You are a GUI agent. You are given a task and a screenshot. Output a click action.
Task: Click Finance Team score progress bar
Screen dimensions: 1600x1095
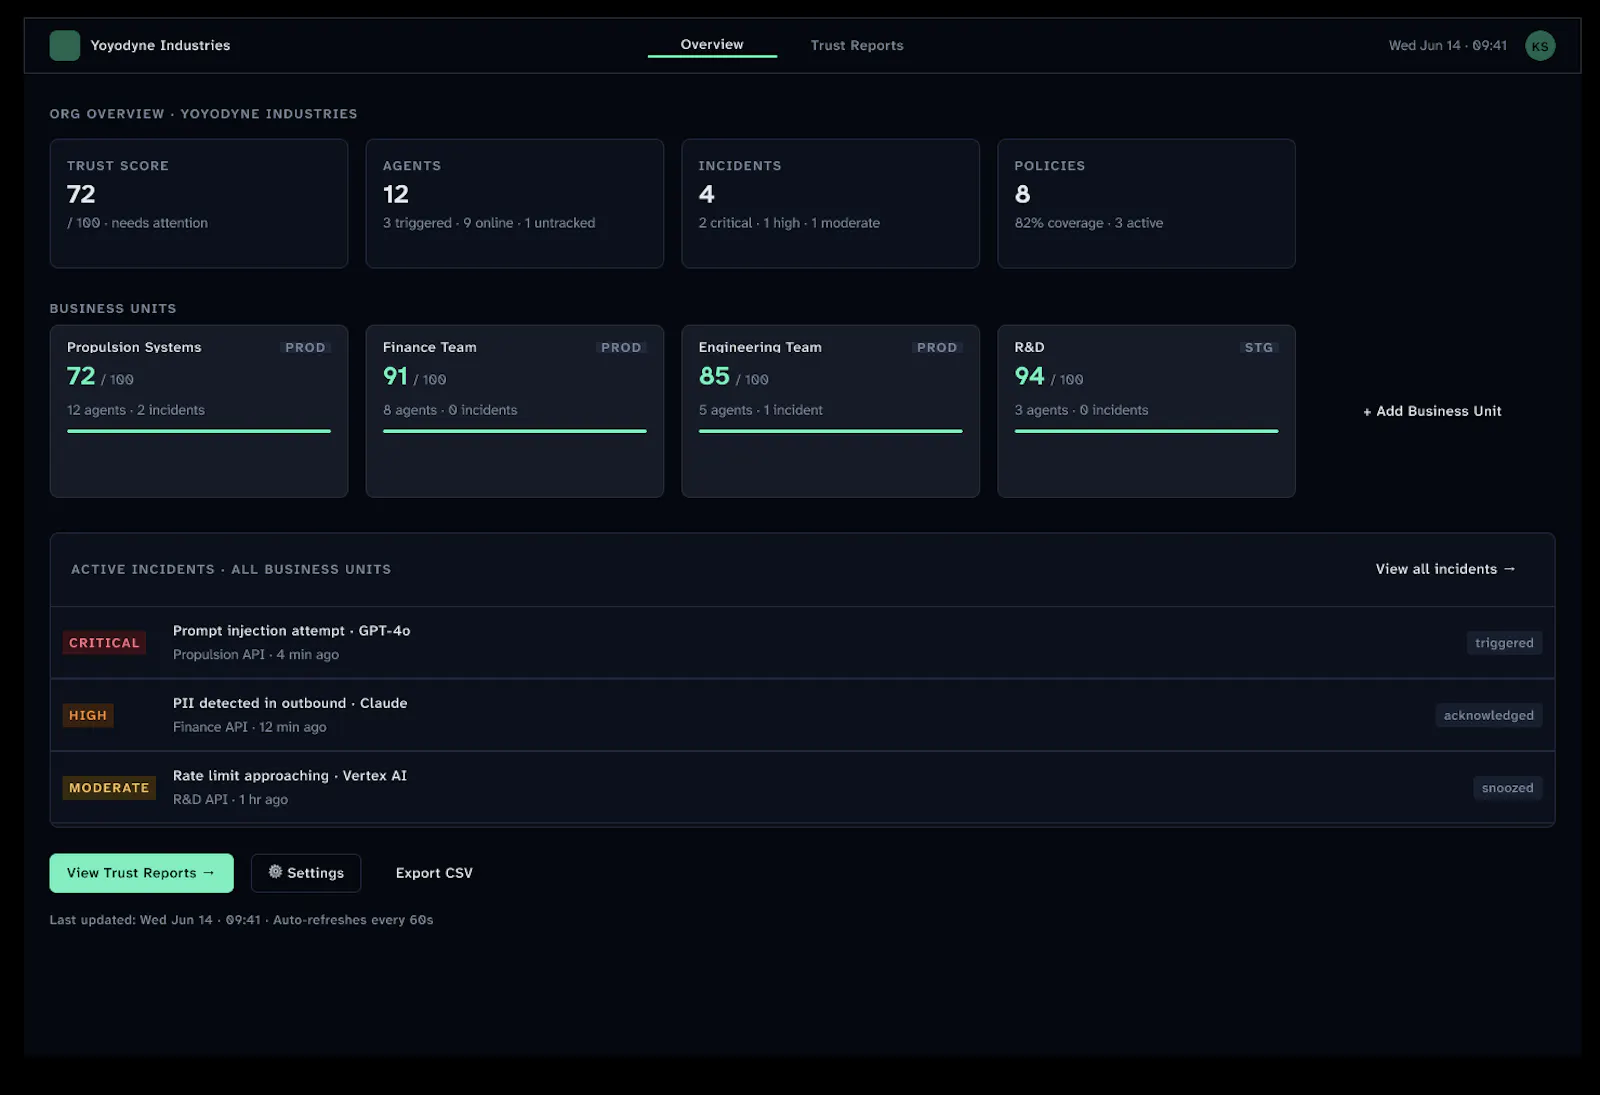click(x=515, y=431)
